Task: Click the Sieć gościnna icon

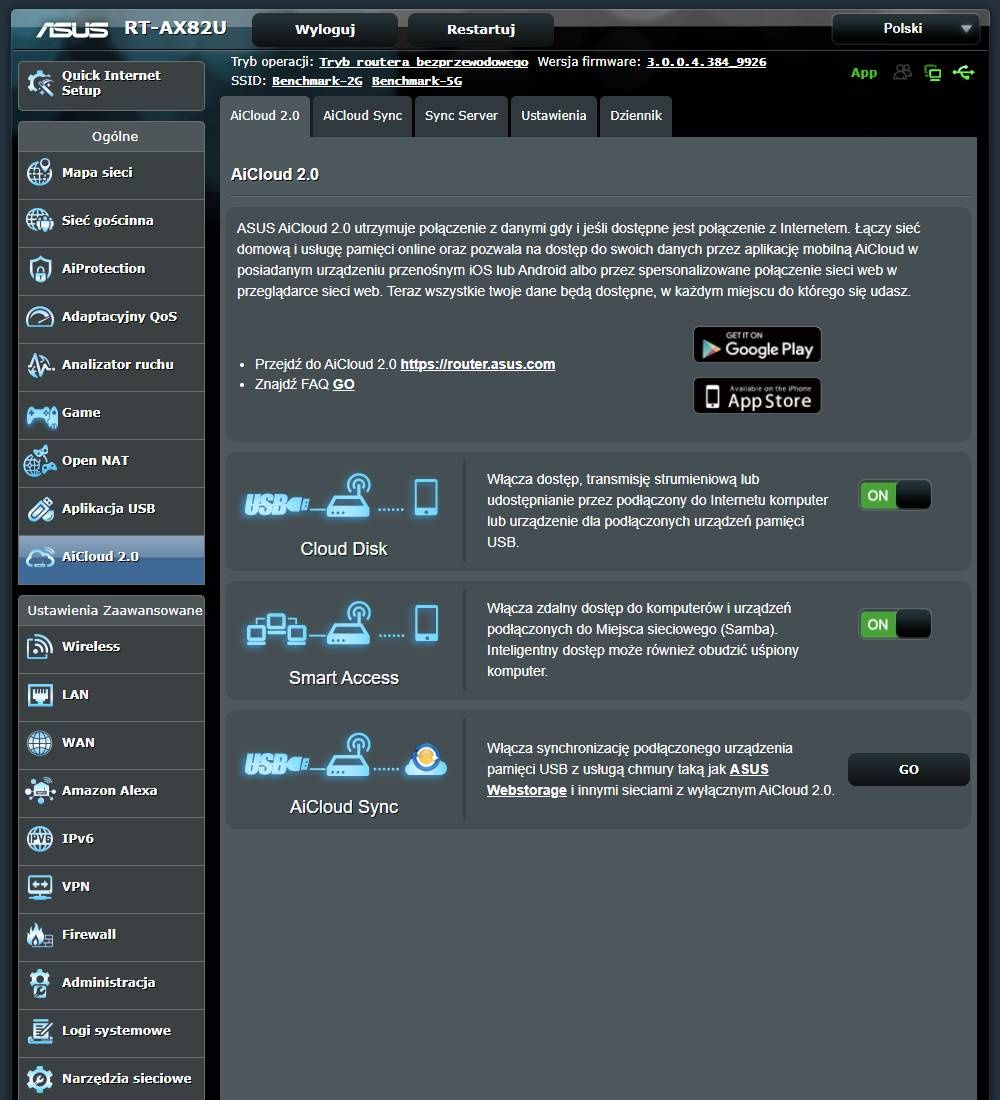Action: [x=39, y=220]
